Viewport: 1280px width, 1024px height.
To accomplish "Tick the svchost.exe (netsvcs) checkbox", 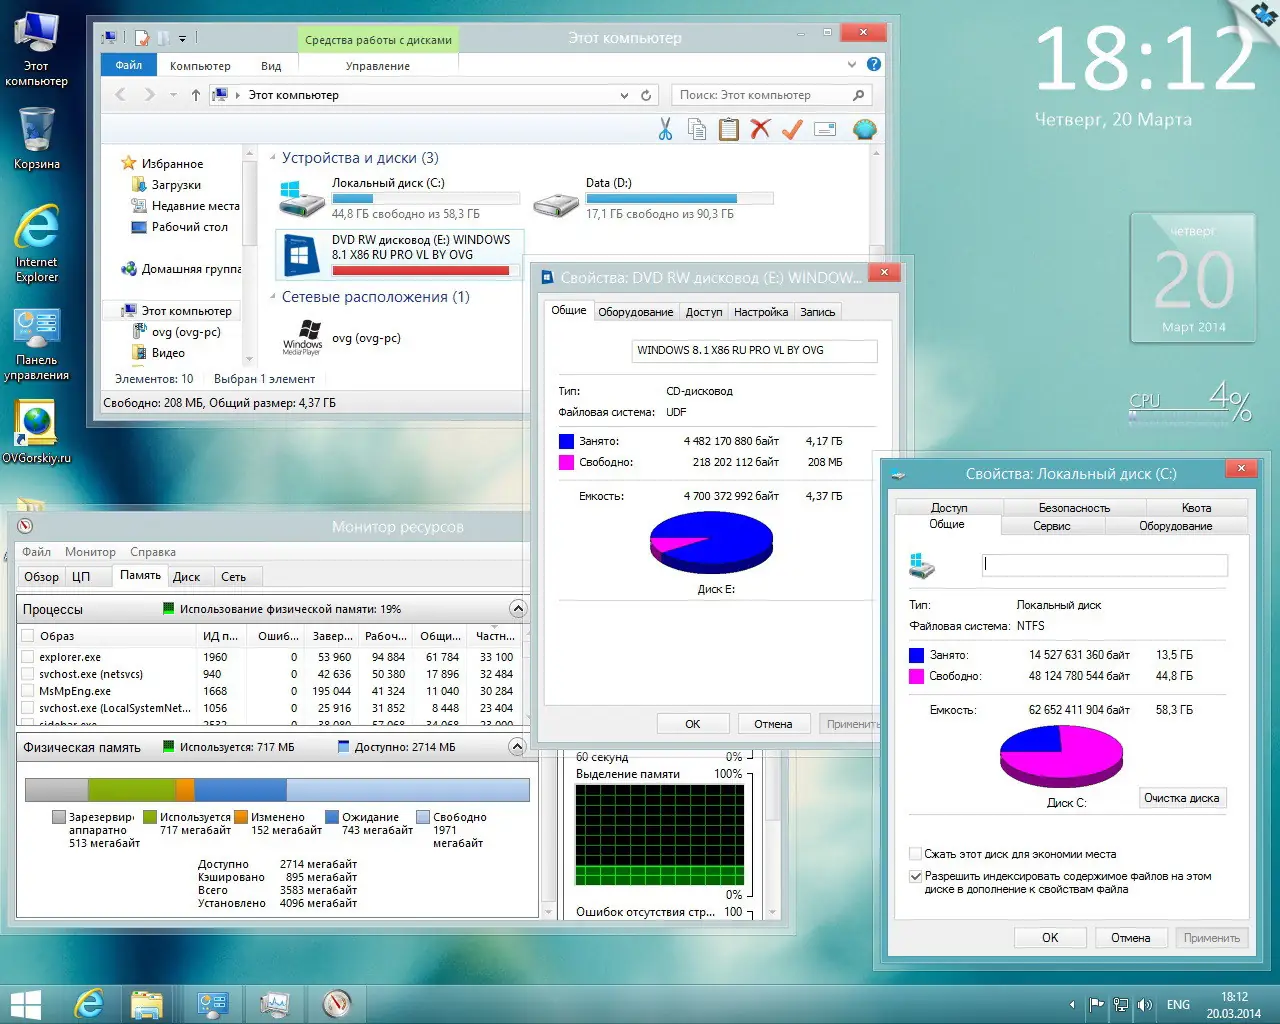I will (28, 674).
